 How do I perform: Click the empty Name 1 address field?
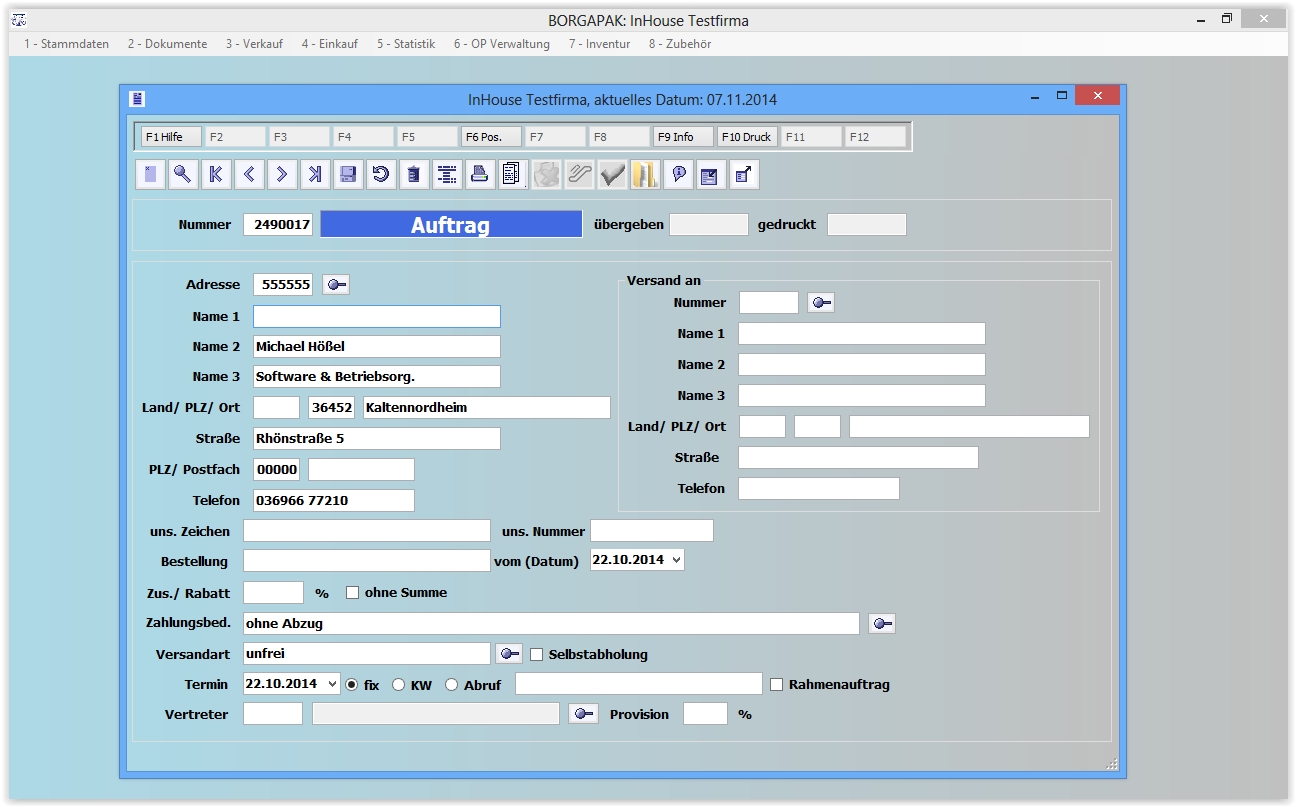(377, 317)
